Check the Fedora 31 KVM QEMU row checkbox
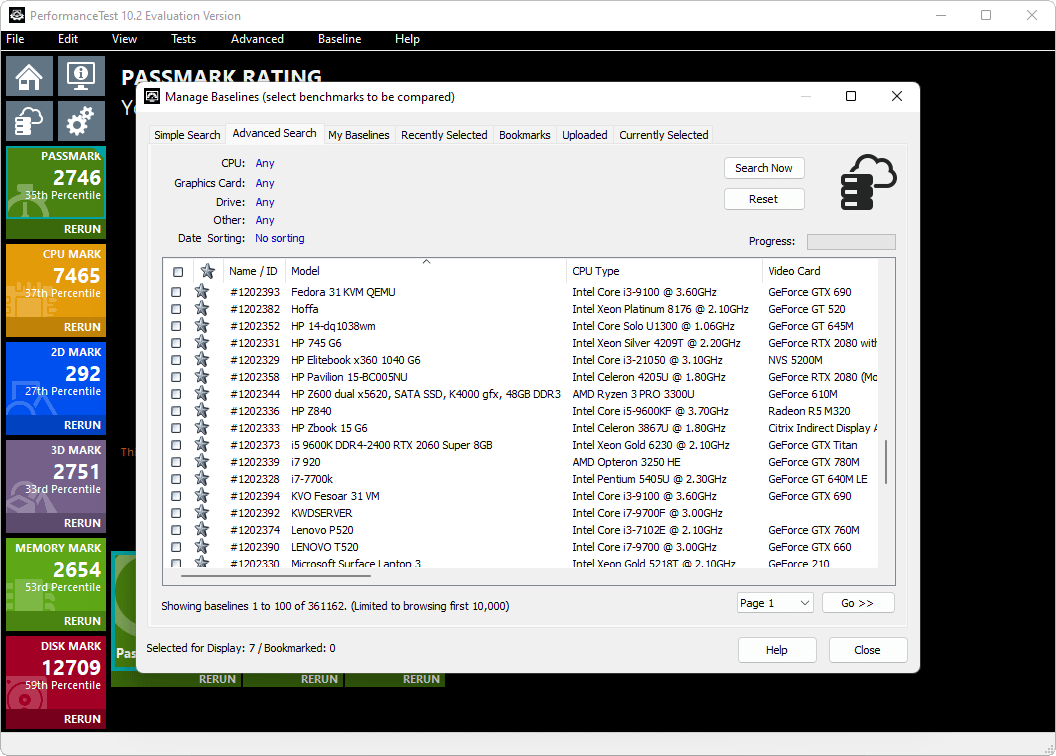1056x756 pixels. (176, 292)
